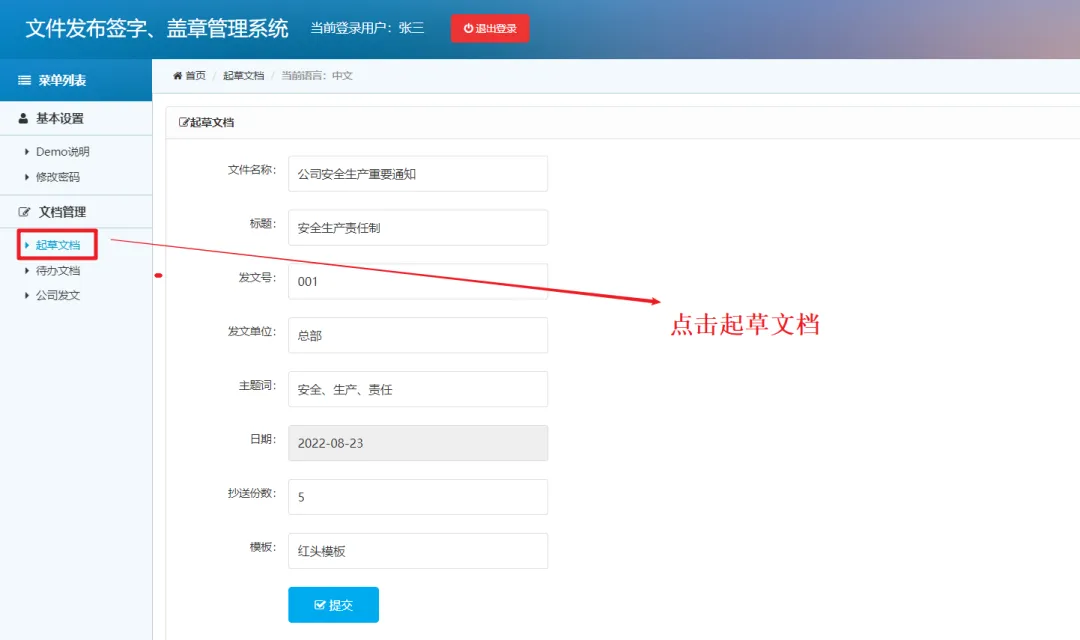This screenshot has height=640, width=1080.
Task: Expand the Demo说明 sidebar entry arrow
Action: click(x=27, y=151)
